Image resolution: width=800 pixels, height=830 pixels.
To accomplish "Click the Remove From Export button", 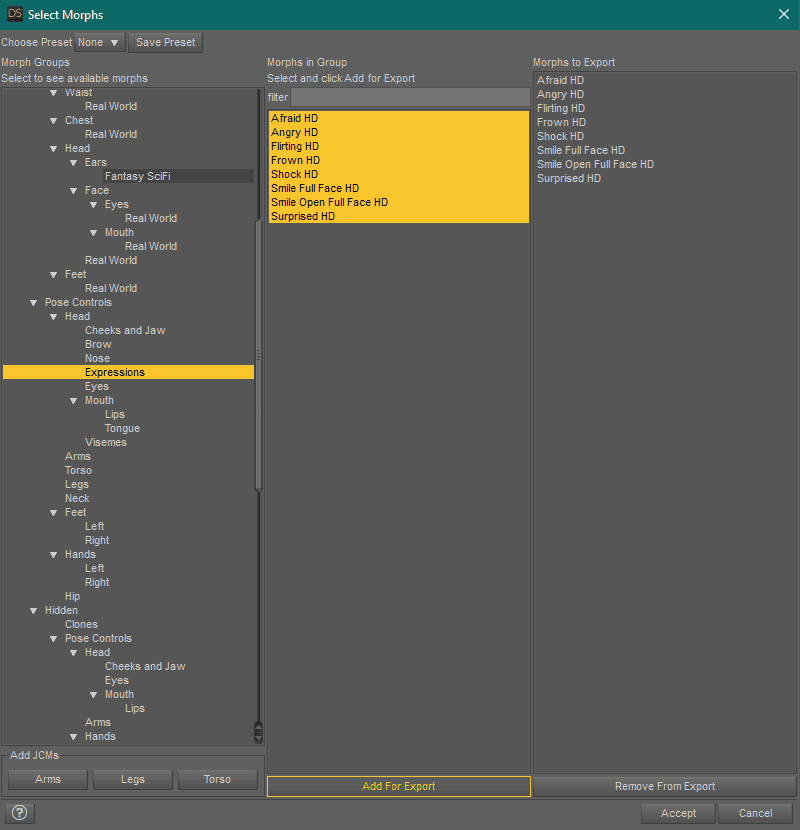I will click(664, 786).
